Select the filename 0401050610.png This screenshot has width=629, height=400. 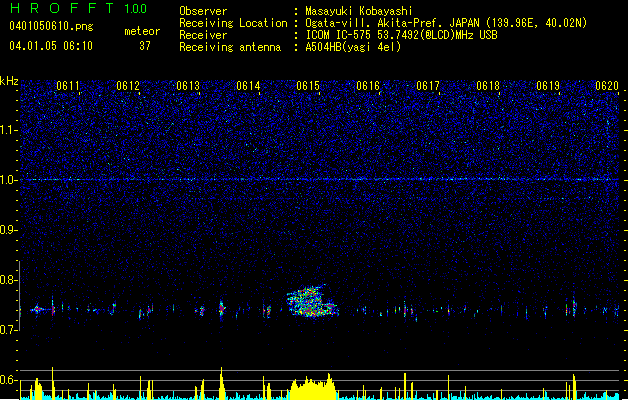point(51,26)
